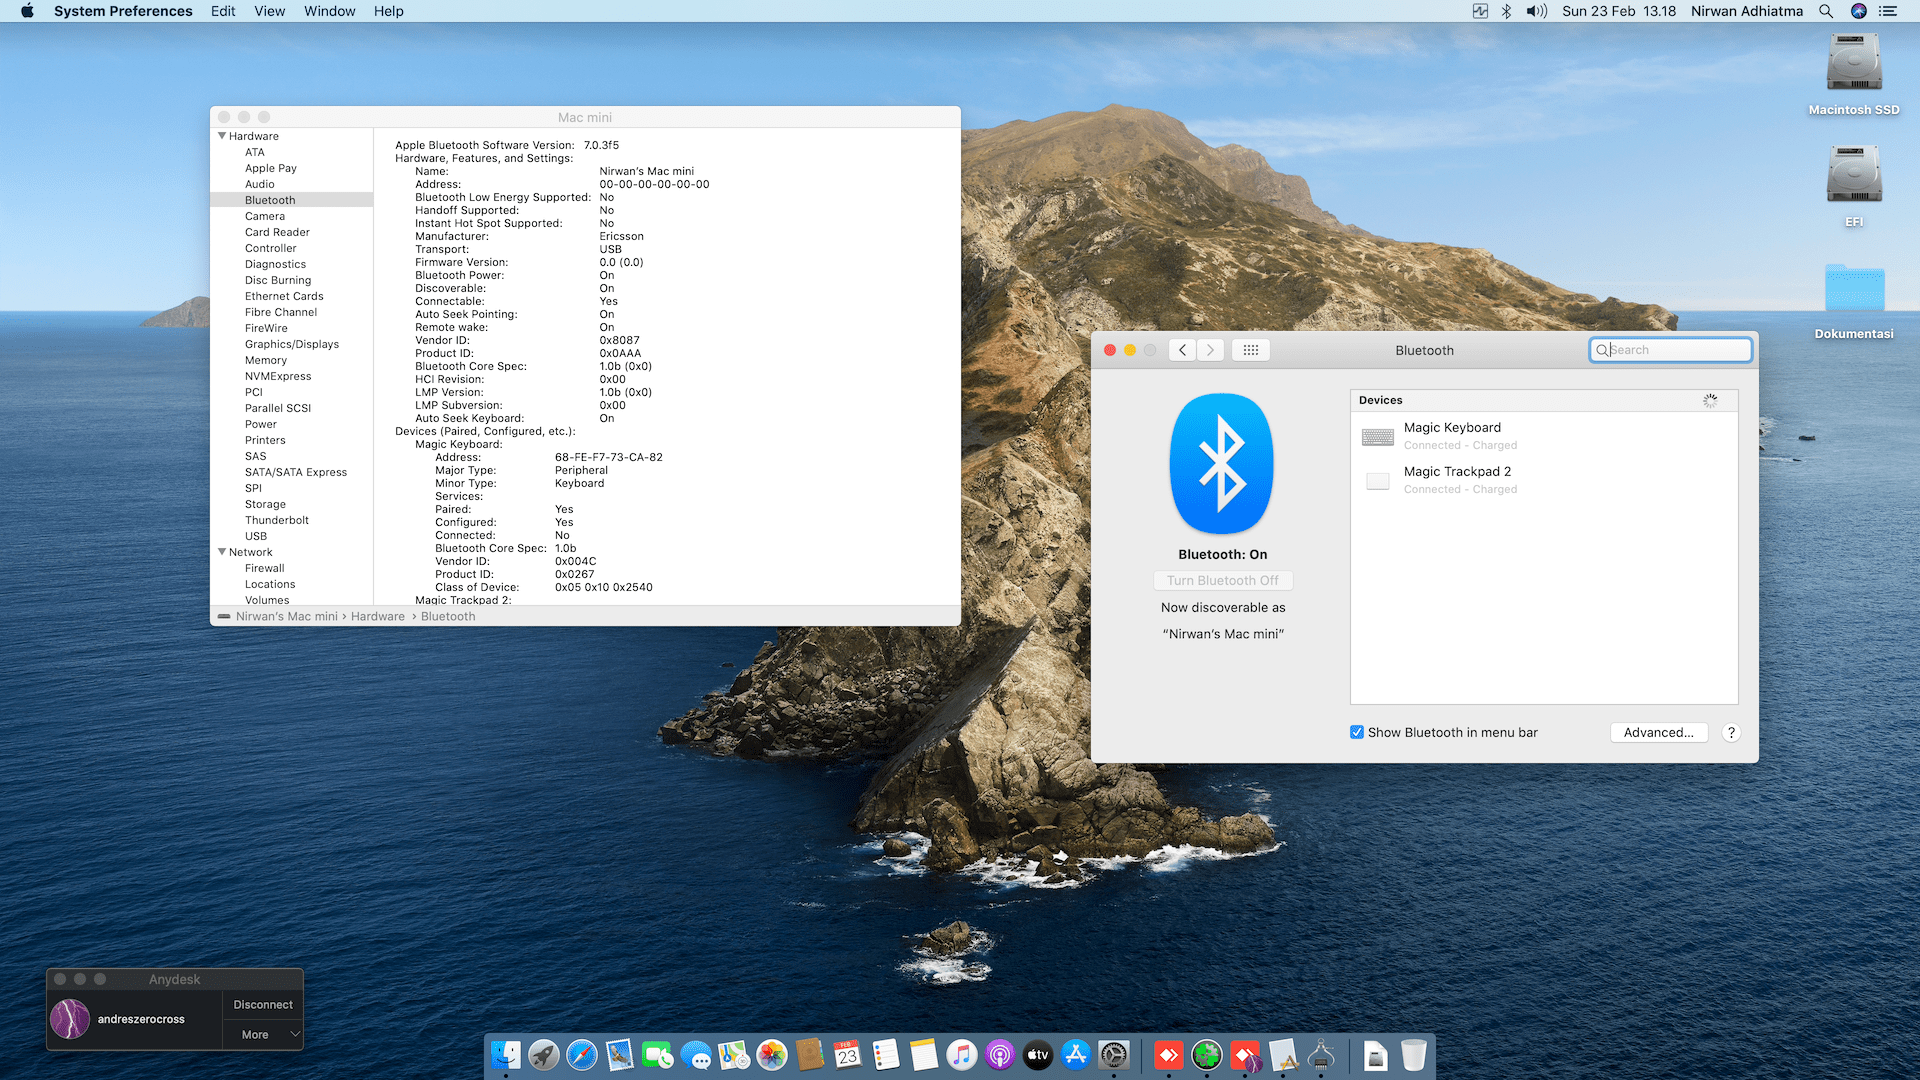Open App Store from the Dock
Image resolution: width=1920 pixels, height=1080 pixels.
pos(1076,1055)
